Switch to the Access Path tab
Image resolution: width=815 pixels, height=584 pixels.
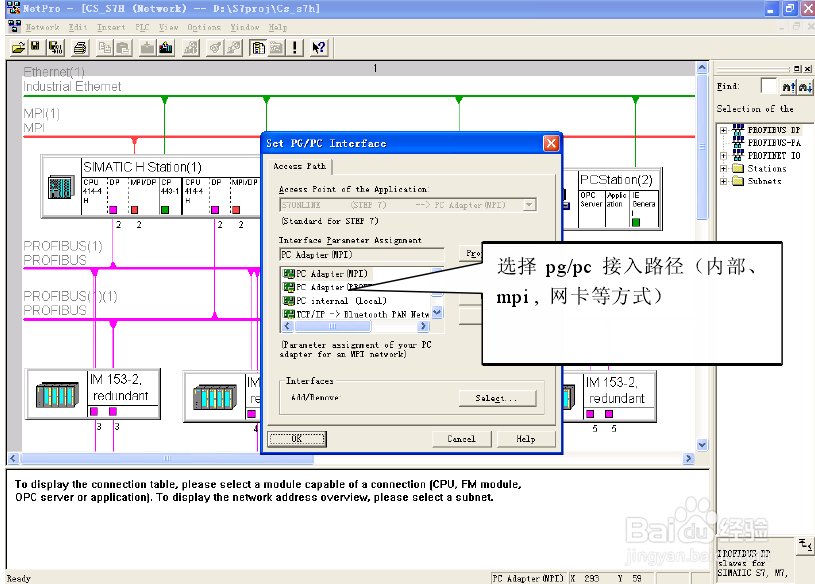click(x=298, y=166)
